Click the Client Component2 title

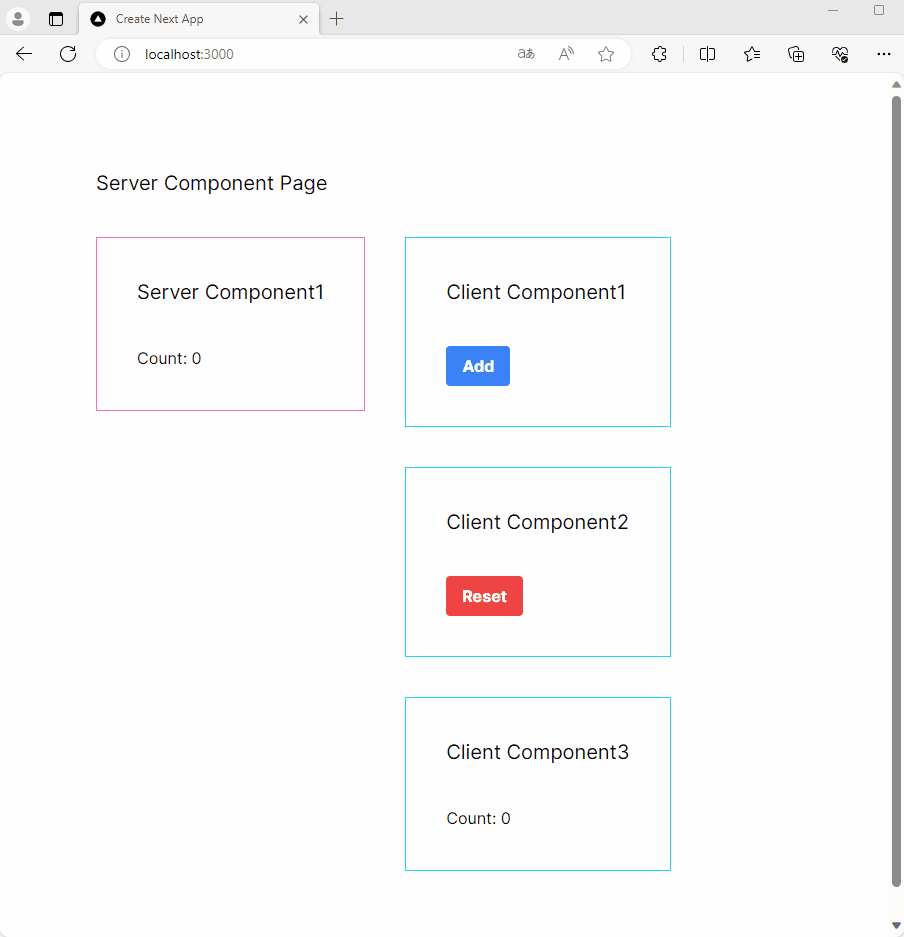click(x=537, y=522)
